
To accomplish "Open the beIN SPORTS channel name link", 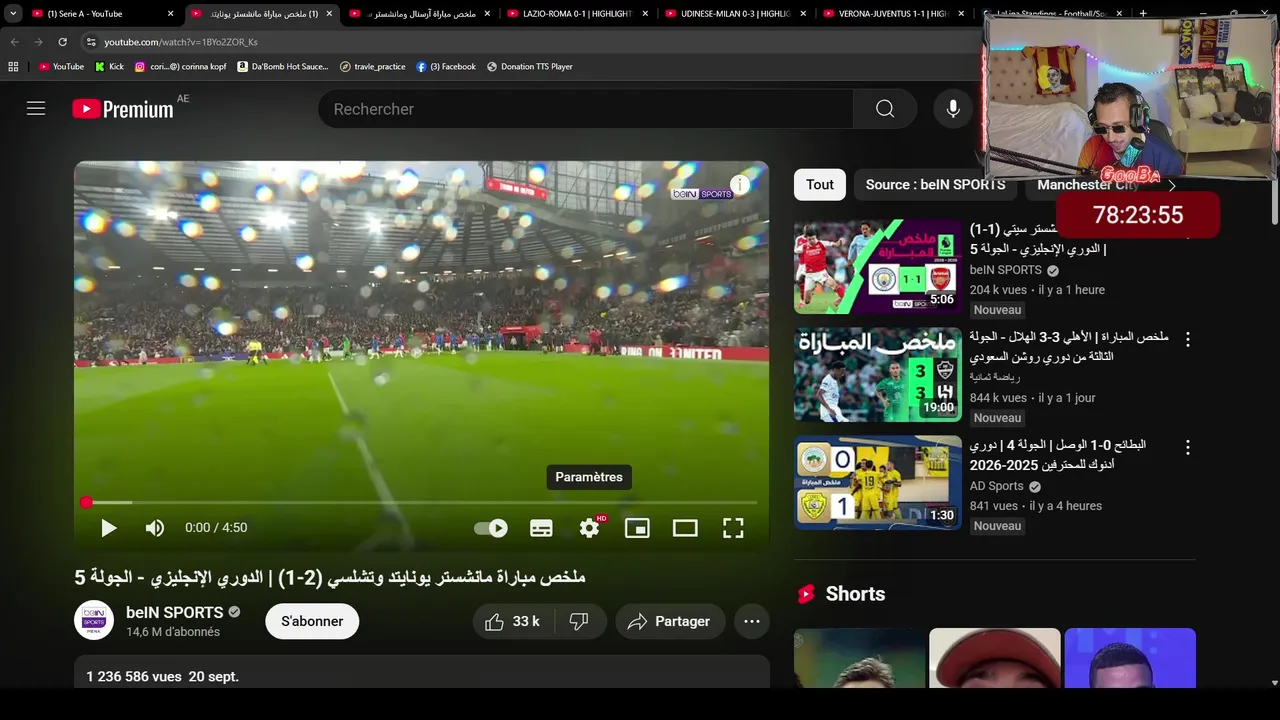I will 174,612.
